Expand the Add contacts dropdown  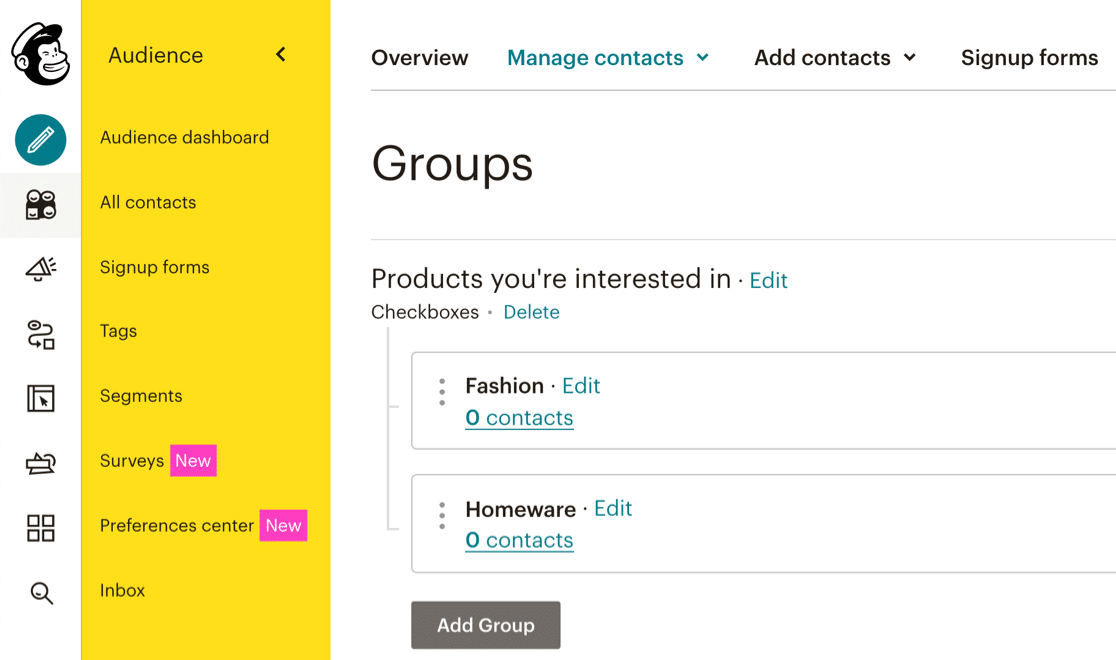(x=835, y=58)
